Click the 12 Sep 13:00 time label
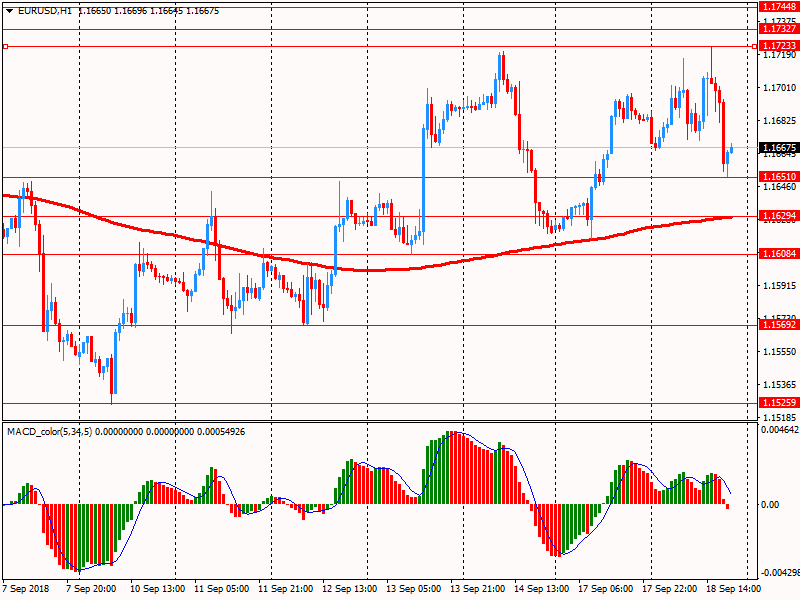Image resolution: width=800 pixels, height=600 pixels. pyautogui.click(x=350, y=588)
